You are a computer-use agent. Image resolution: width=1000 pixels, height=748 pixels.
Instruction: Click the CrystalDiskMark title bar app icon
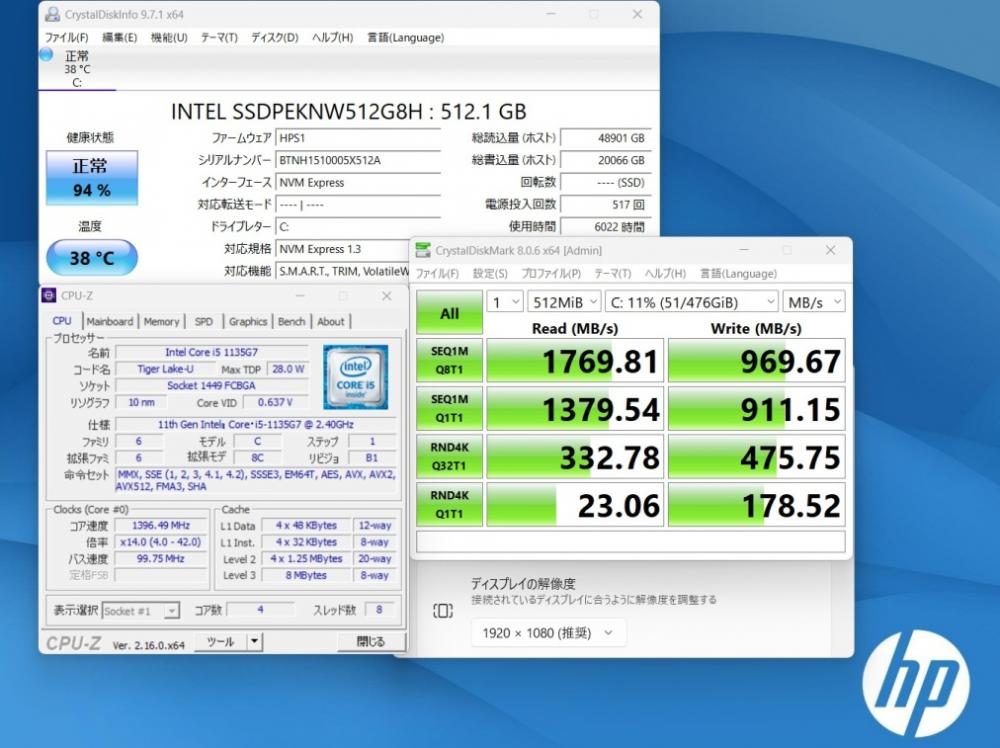(423, 250)
